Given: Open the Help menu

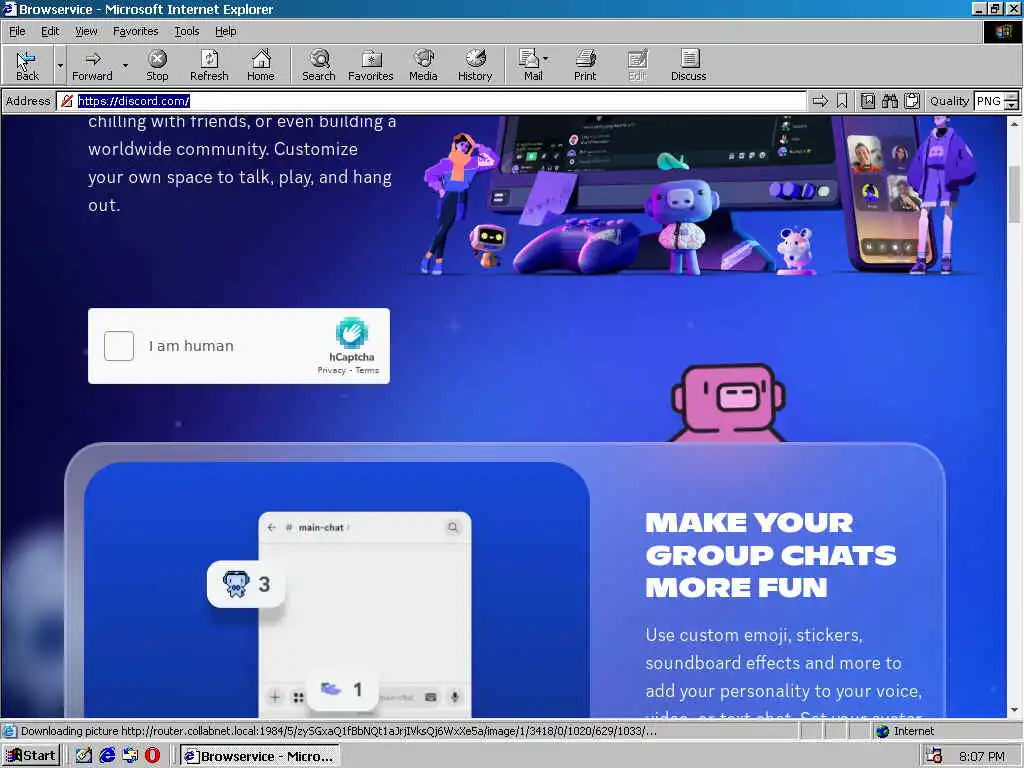Looking at the screenshot, I should 225,31.
